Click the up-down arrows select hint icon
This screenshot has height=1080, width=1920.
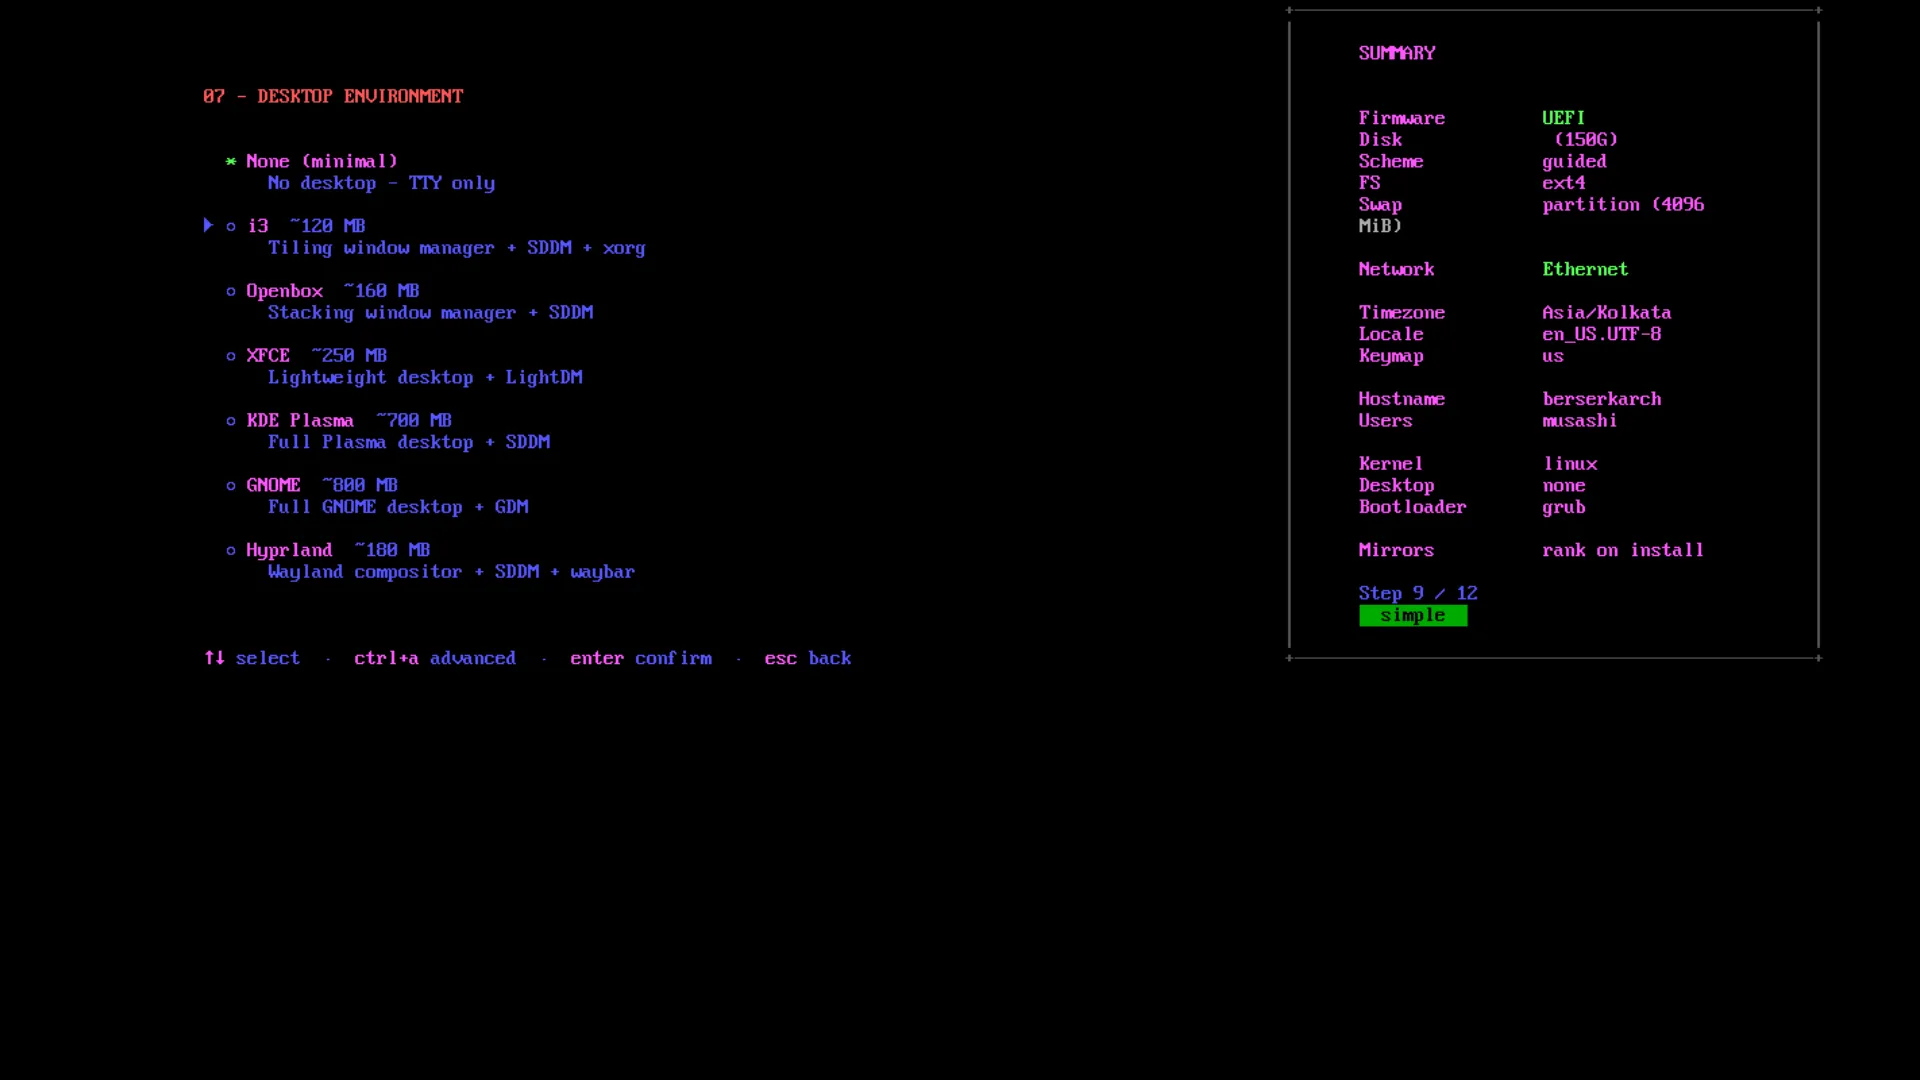[x=214, y=658]
